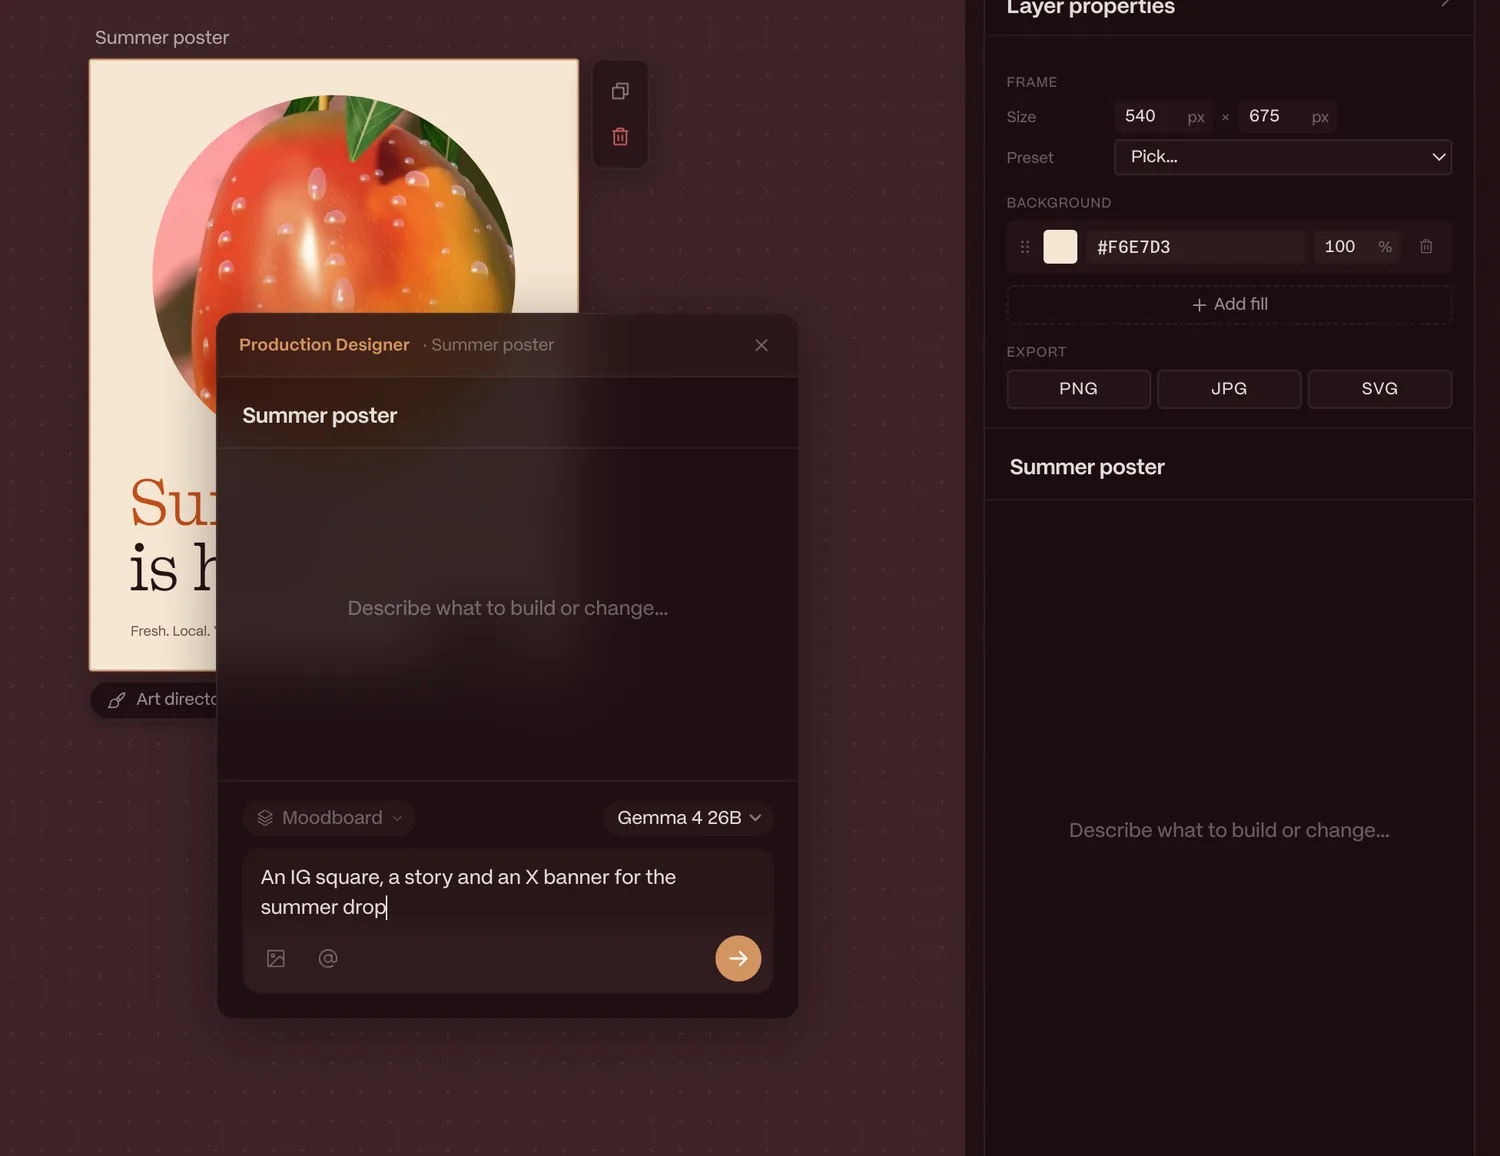
Task: Click the background color swatch
Action: coord(1060,247)
